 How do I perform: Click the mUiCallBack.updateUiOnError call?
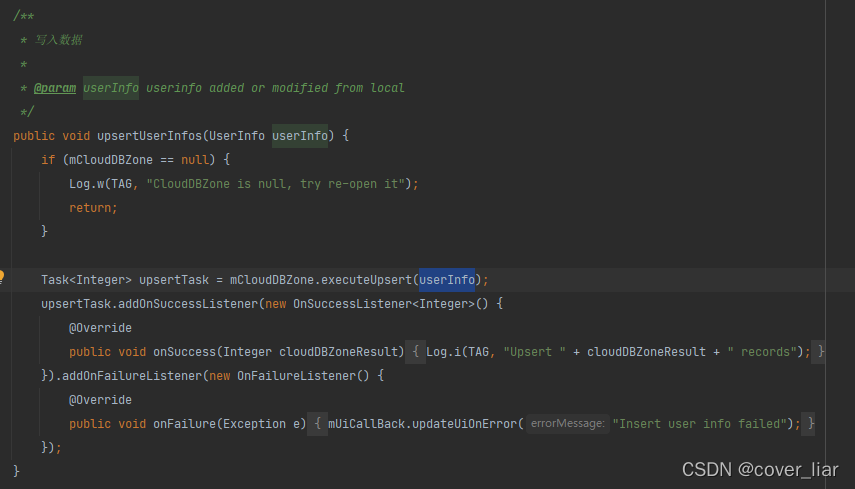point(423,424)
